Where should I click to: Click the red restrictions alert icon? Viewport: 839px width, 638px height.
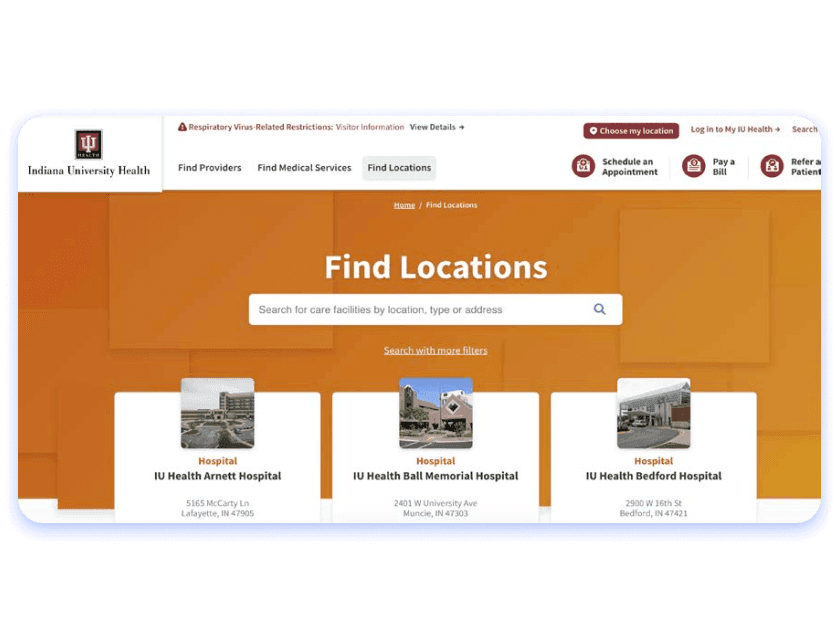tap(182, 127)
